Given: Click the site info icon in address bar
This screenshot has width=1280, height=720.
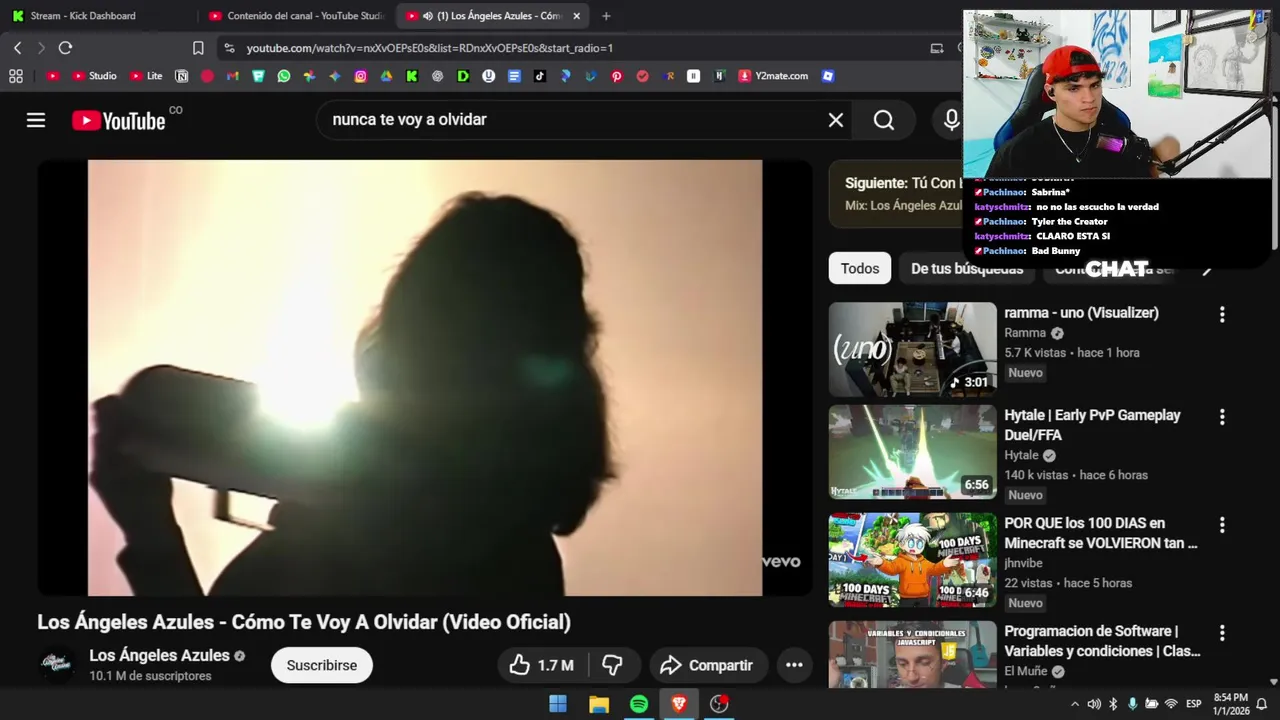Looking at the screenshot, I should click(x=229, y=48).
